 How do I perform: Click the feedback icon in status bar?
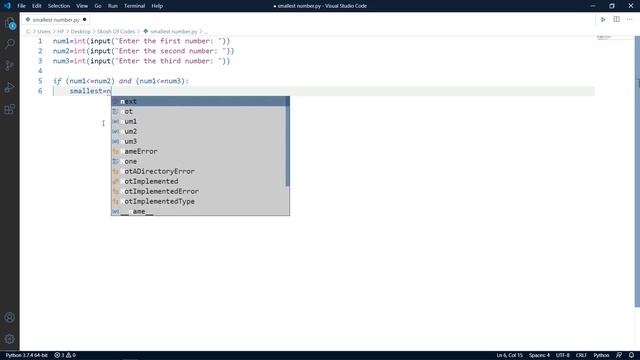pyautogui.click(x=619, y=355)
